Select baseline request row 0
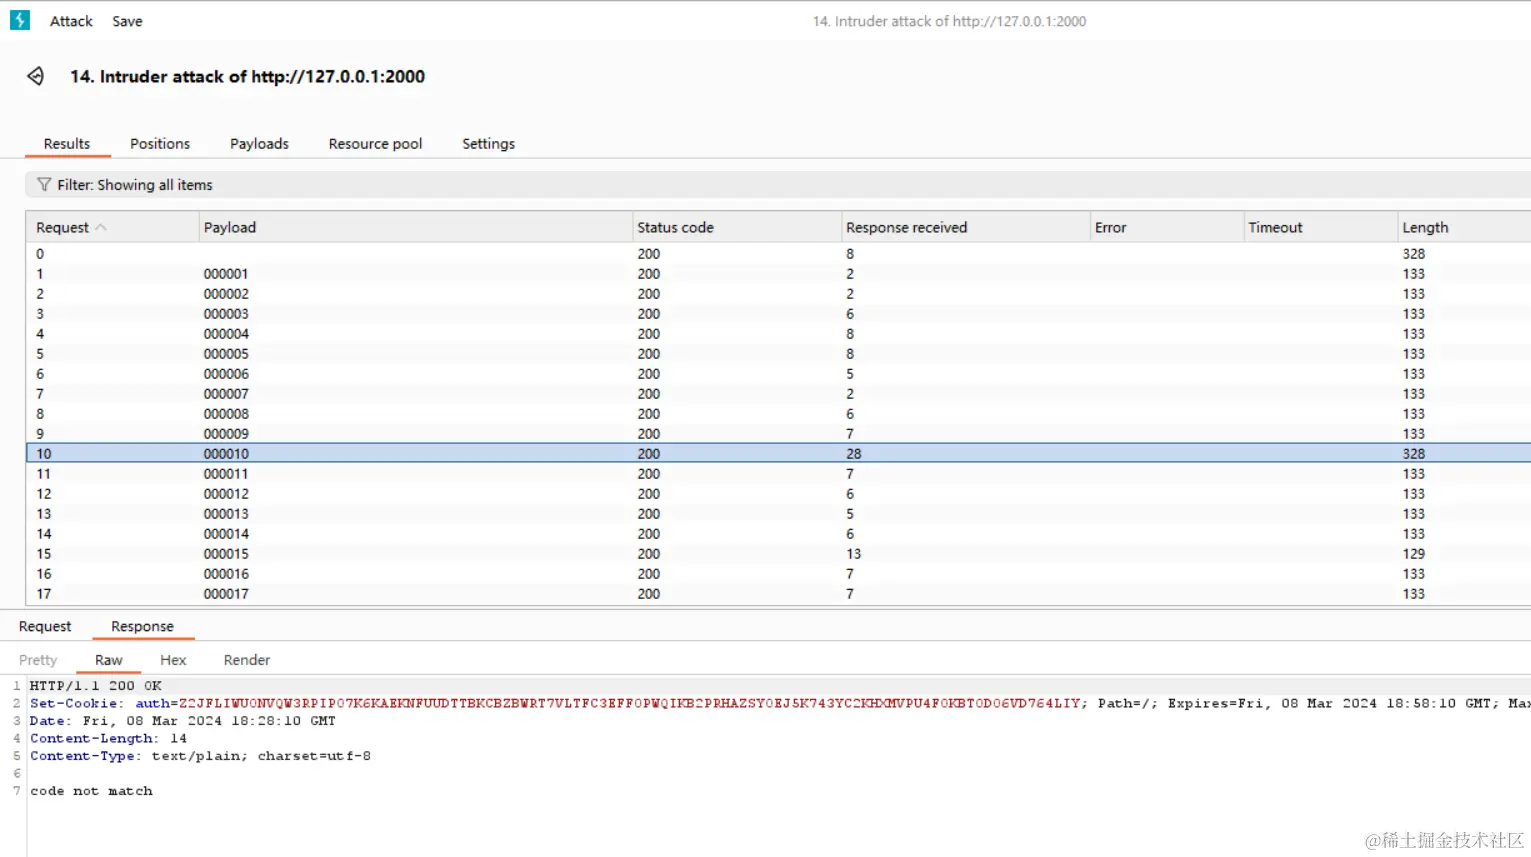The width and height of the screenshot is (1531, 857). [778, 254]
